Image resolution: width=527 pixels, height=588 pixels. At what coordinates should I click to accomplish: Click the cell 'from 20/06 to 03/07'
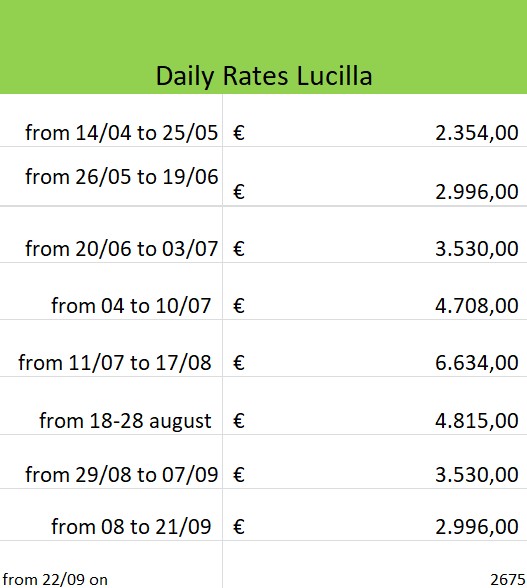point(111,234)
